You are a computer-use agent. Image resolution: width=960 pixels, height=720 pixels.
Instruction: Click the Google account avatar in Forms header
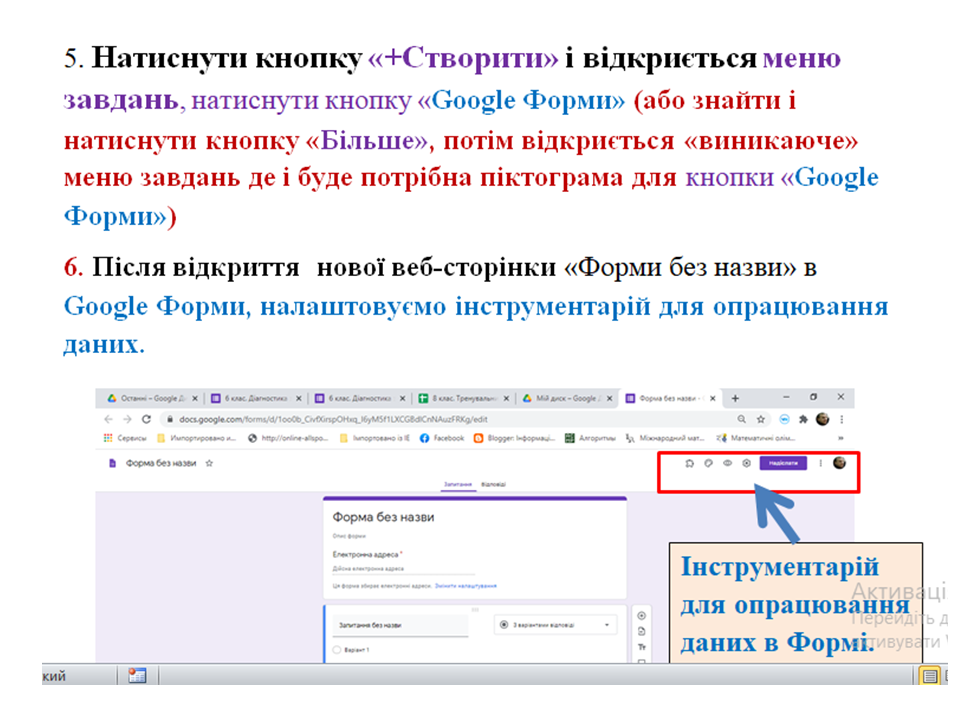click(839, 463)
